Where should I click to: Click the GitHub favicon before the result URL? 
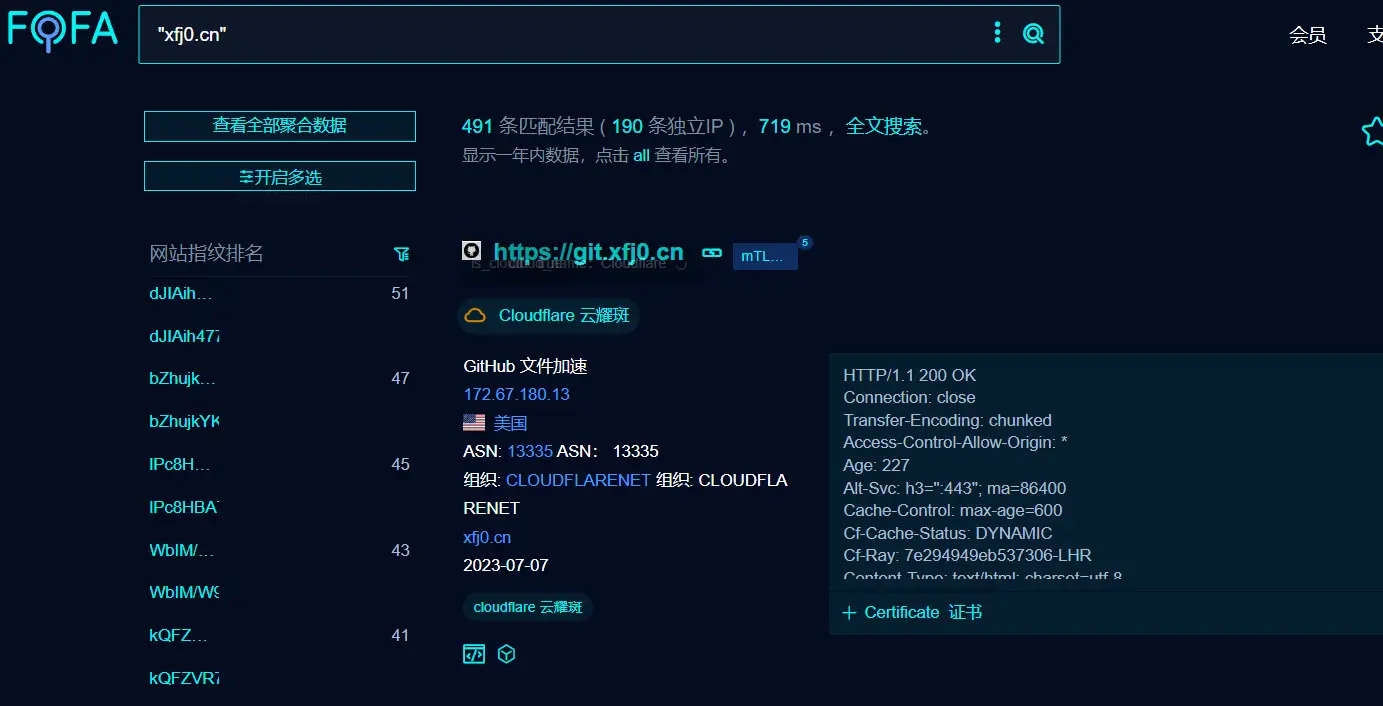[471, 251]
